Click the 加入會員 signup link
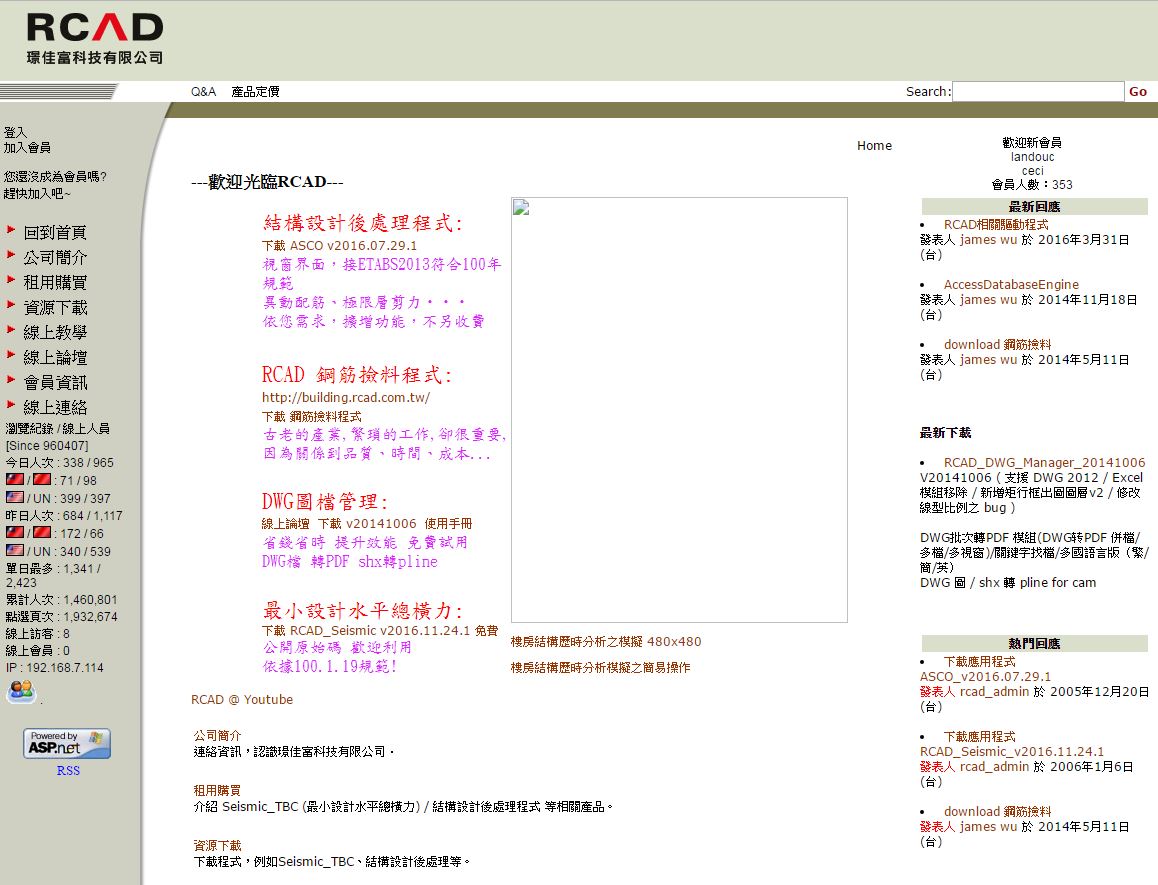This screenshot has height=885, width=1158. pos(28,145)
